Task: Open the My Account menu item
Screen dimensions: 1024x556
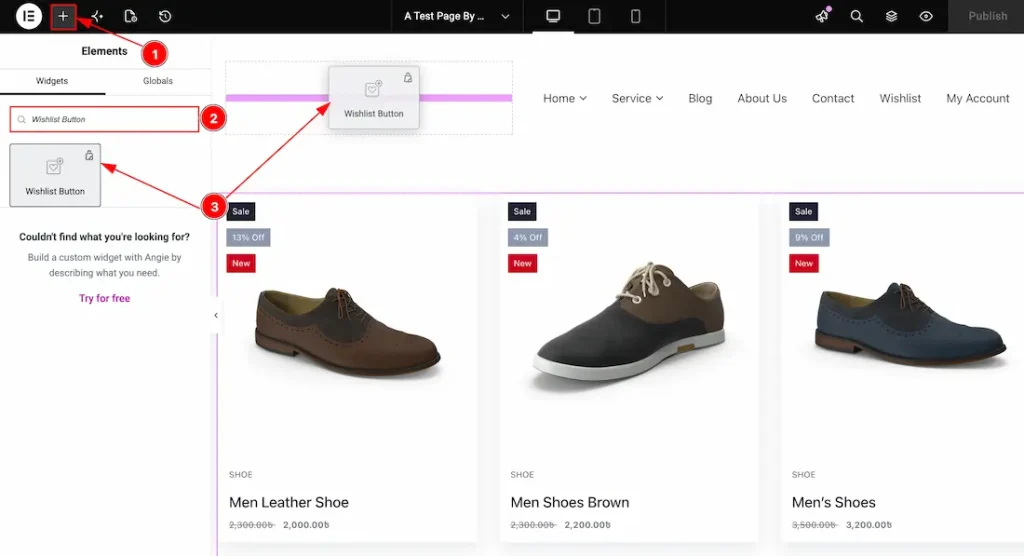Action: coord(978,99)
